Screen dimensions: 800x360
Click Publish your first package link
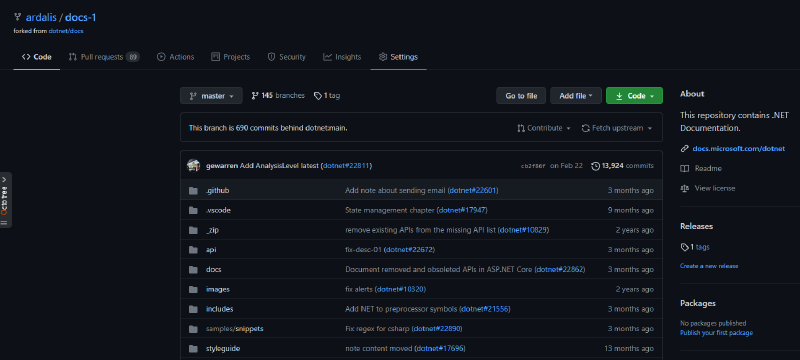tap(716, 333)
